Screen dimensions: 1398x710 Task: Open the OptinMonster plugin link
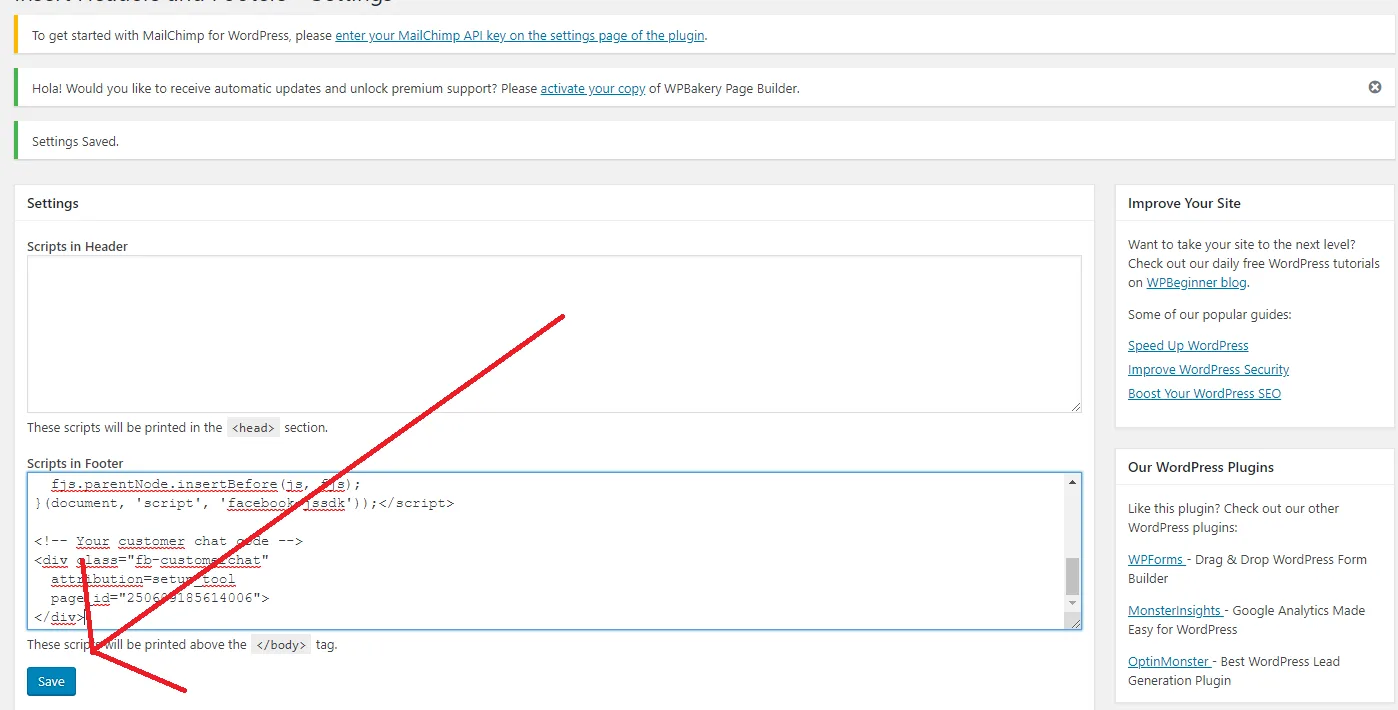[x=1170, y=661]
